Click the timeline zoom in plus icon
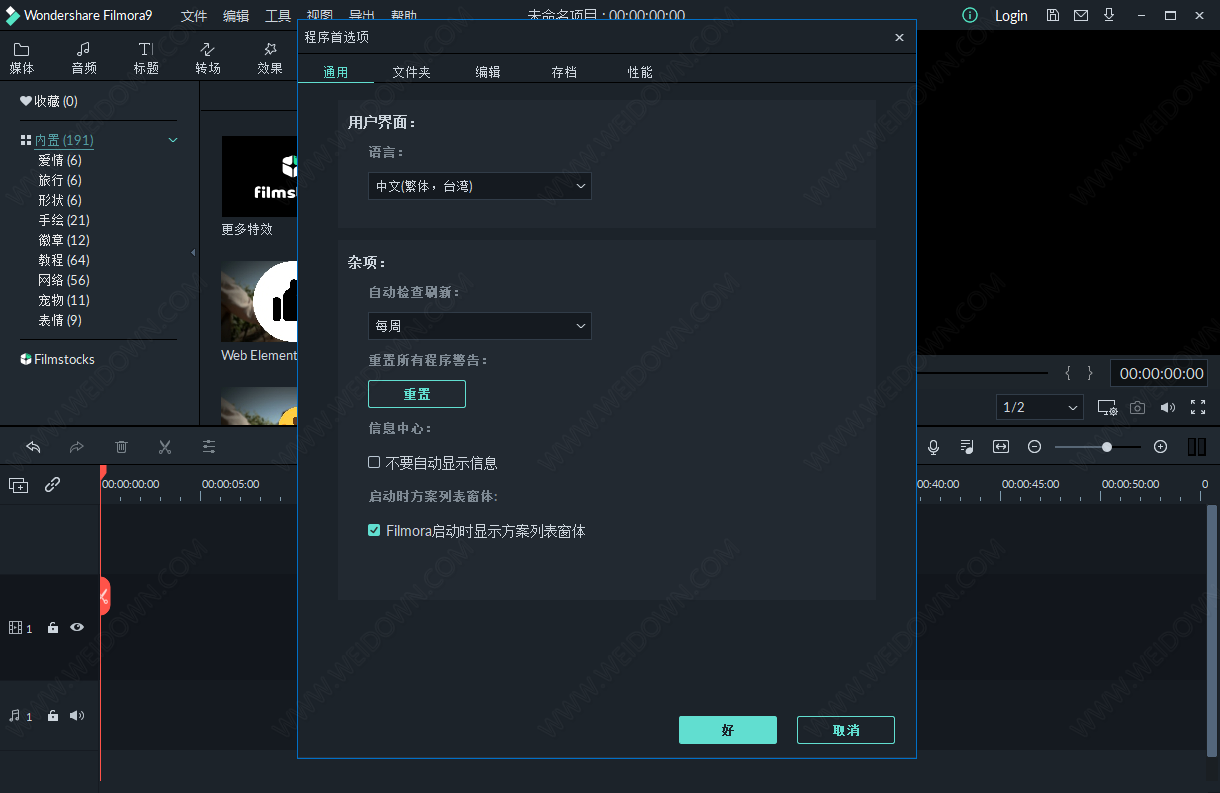This screenshot has height=793, width=1220. click(1160, 447)
